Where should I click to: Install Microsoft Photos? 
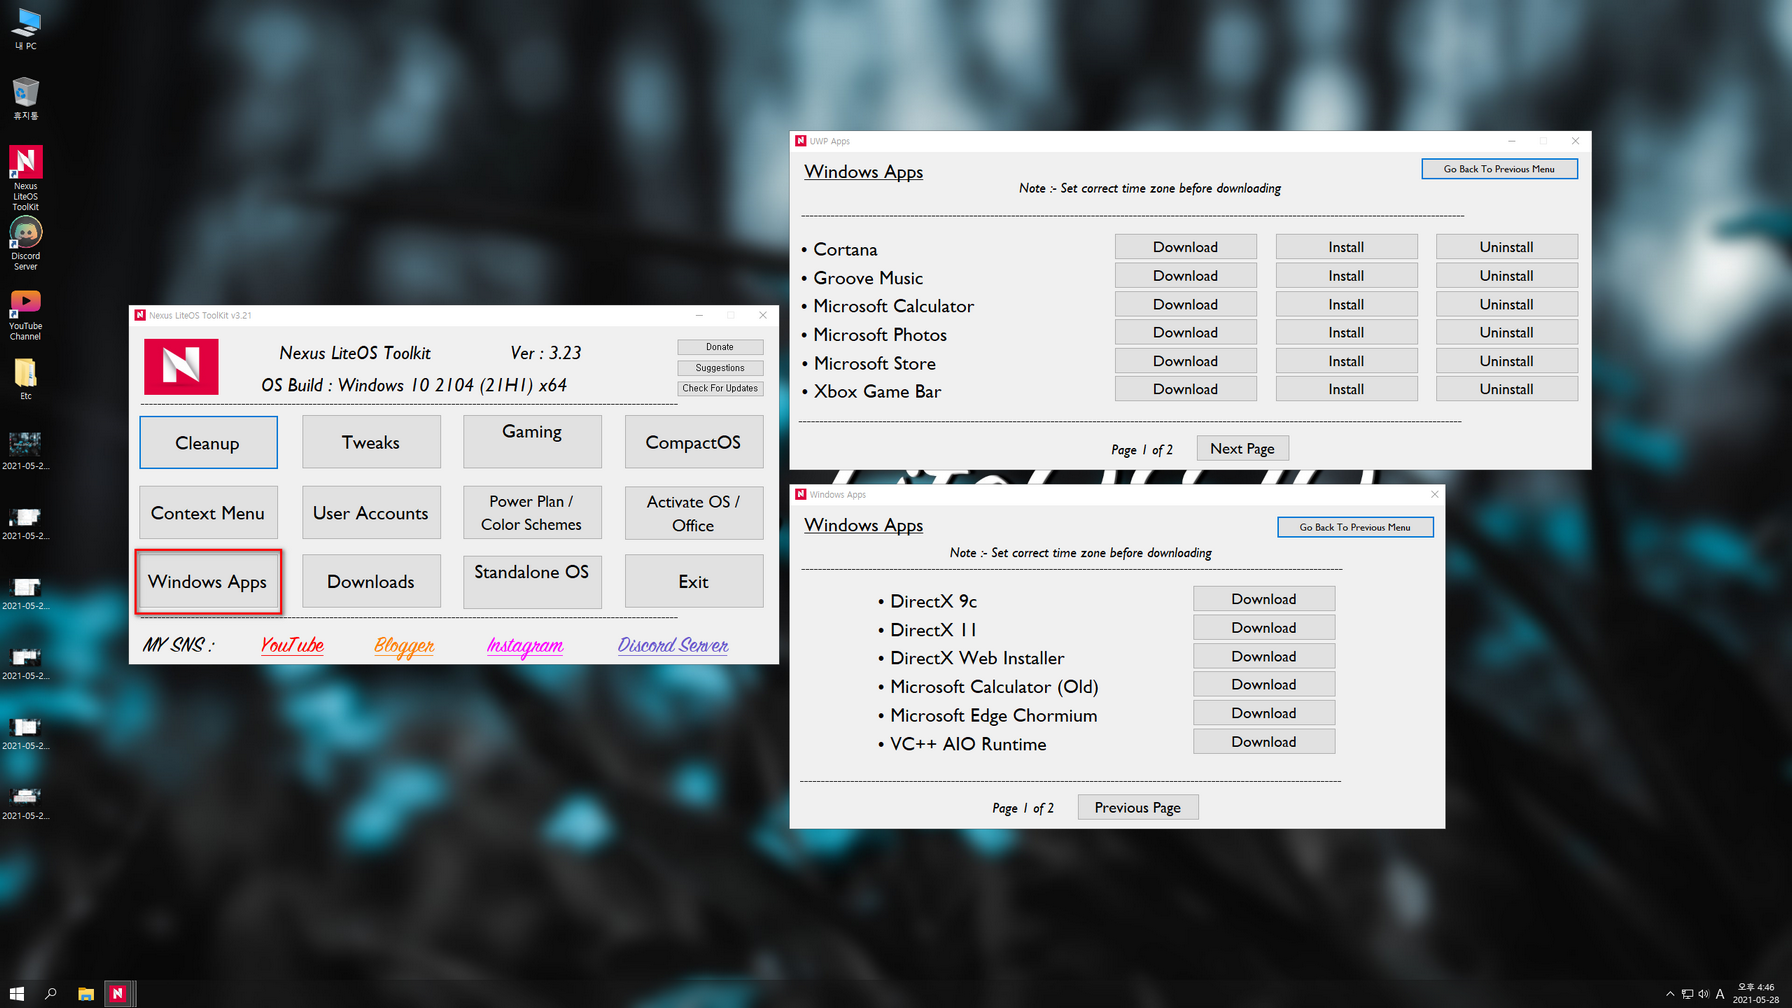(x=1346, y=332)
